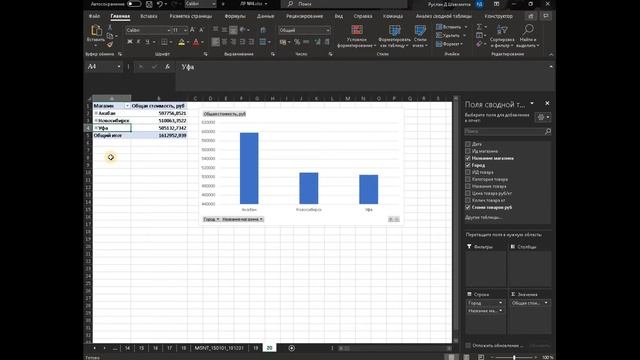Screen dimensions: 640x360
Task: Click the cell borders icon
Action: click(164, 42)
